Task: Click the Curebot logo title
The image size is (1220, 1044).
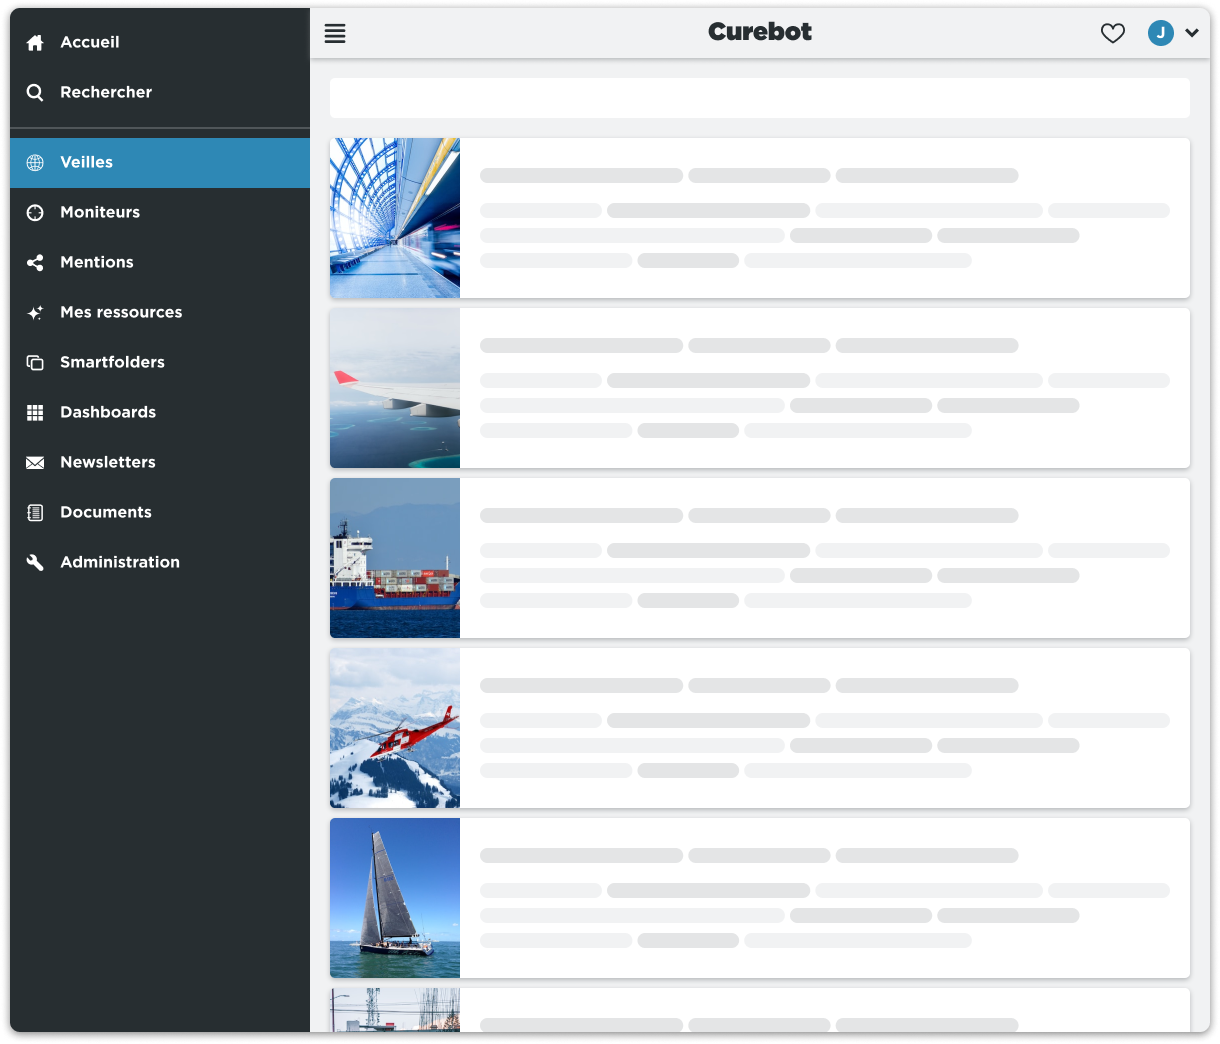Action: [760, 32]
